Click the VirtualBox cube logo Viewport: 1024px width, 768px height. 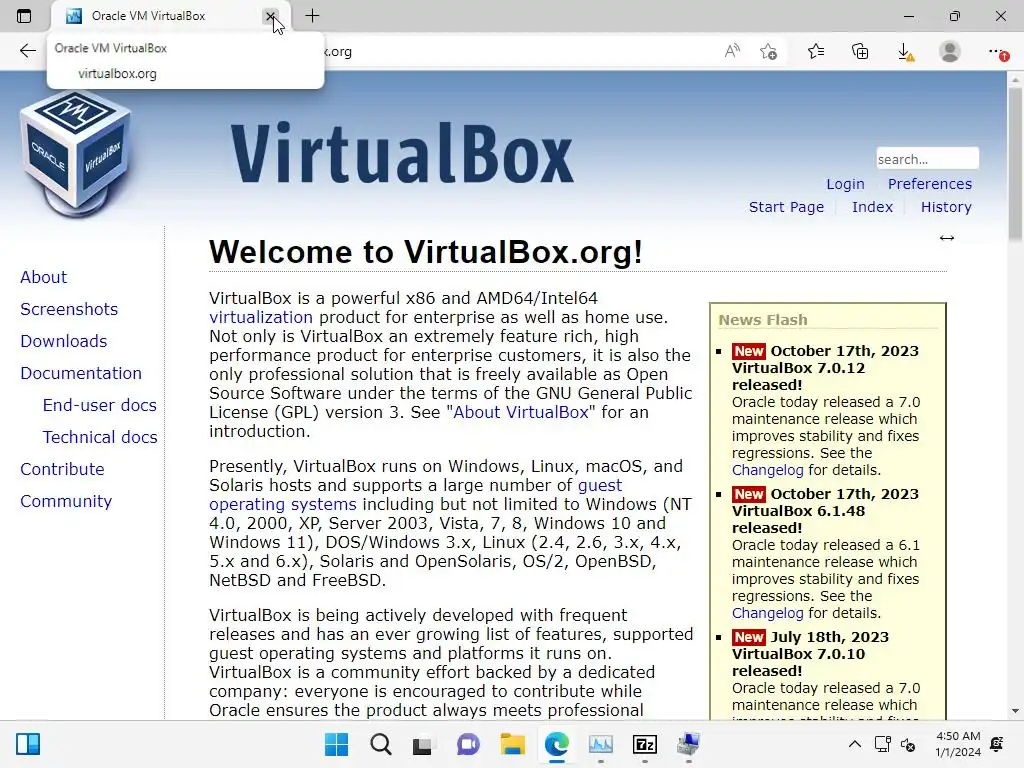pos(76,154)
